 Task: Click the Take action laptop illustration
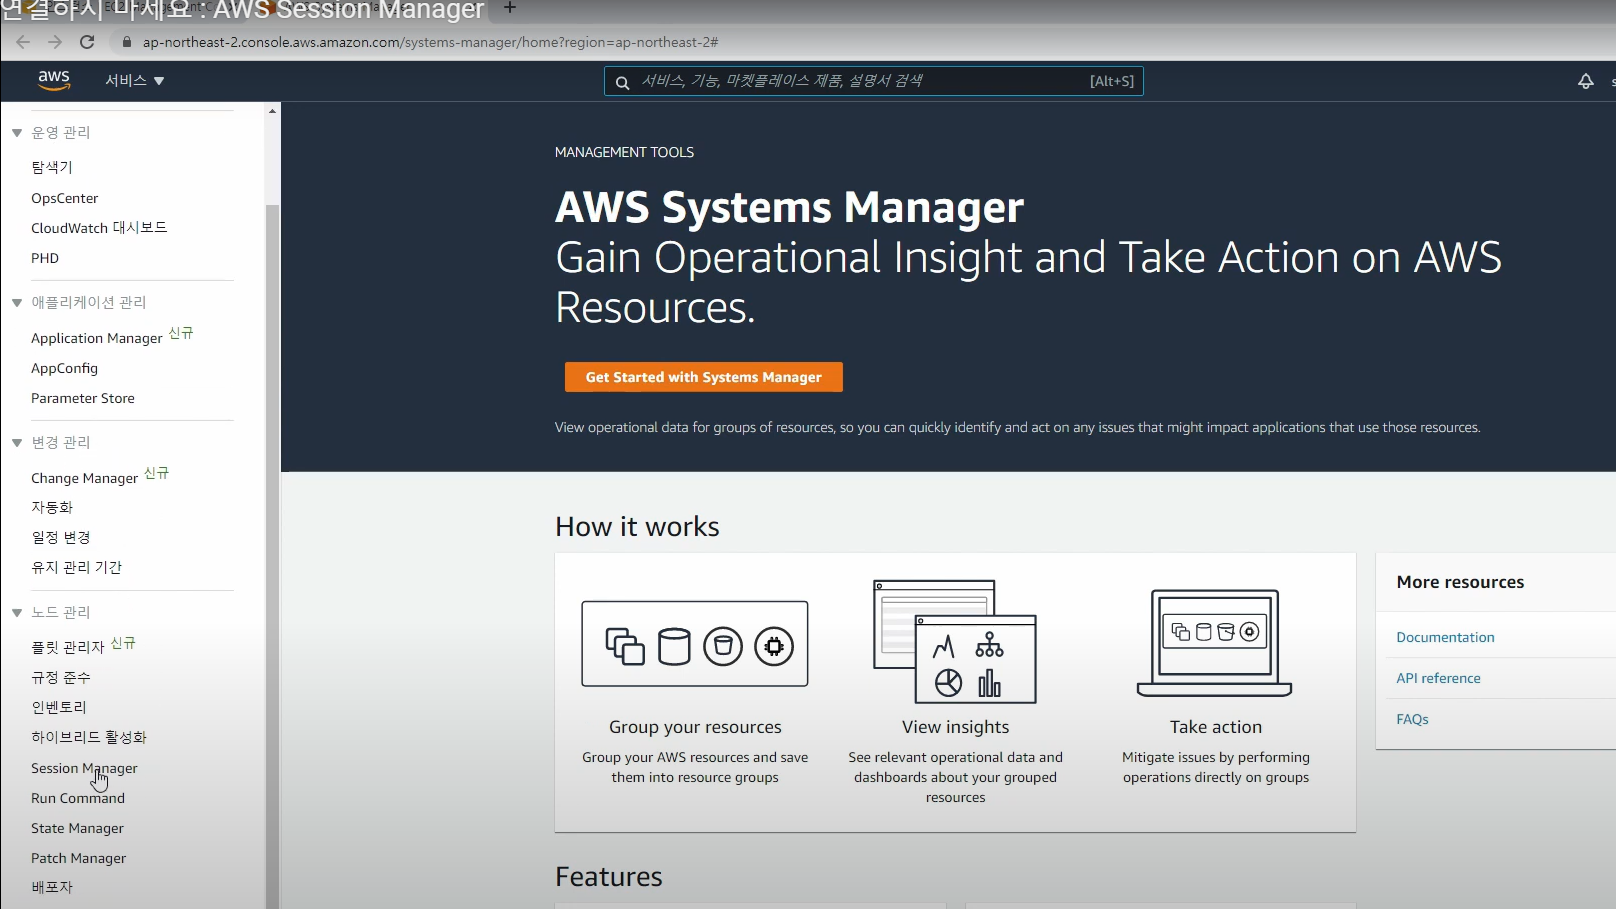click(x=1215, y=643)
